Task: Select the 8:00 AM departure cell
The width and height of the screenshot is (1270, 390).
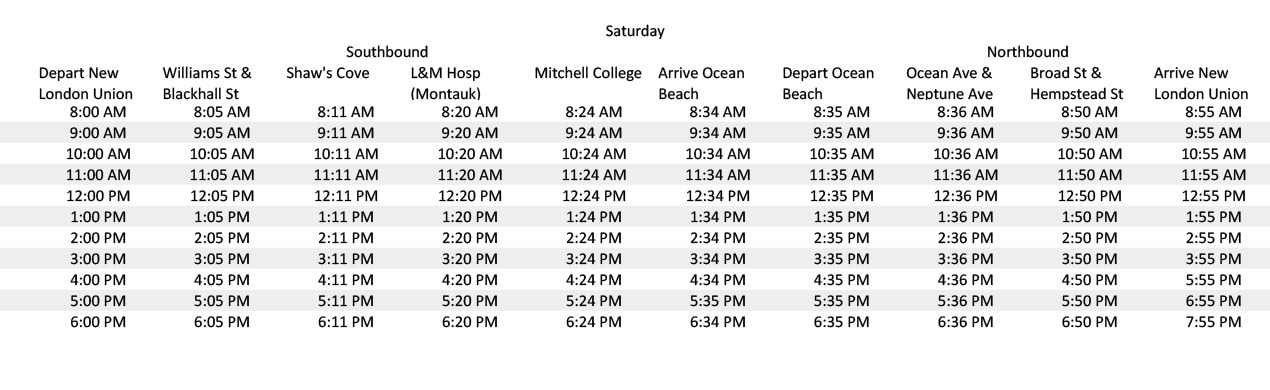Action: pos(98,112)
